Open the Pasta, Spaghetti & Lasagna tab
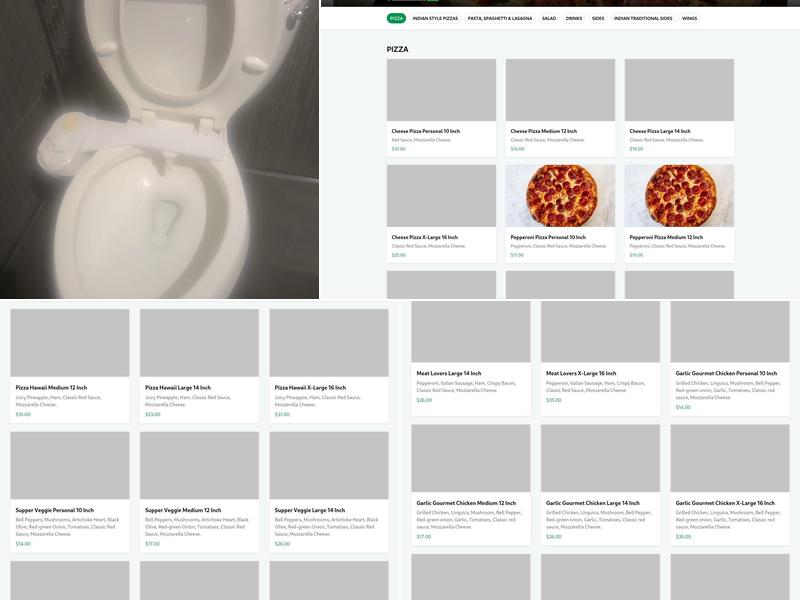This screenshot has width=800, height=600. pyautogui.click(x=500, y=18)
